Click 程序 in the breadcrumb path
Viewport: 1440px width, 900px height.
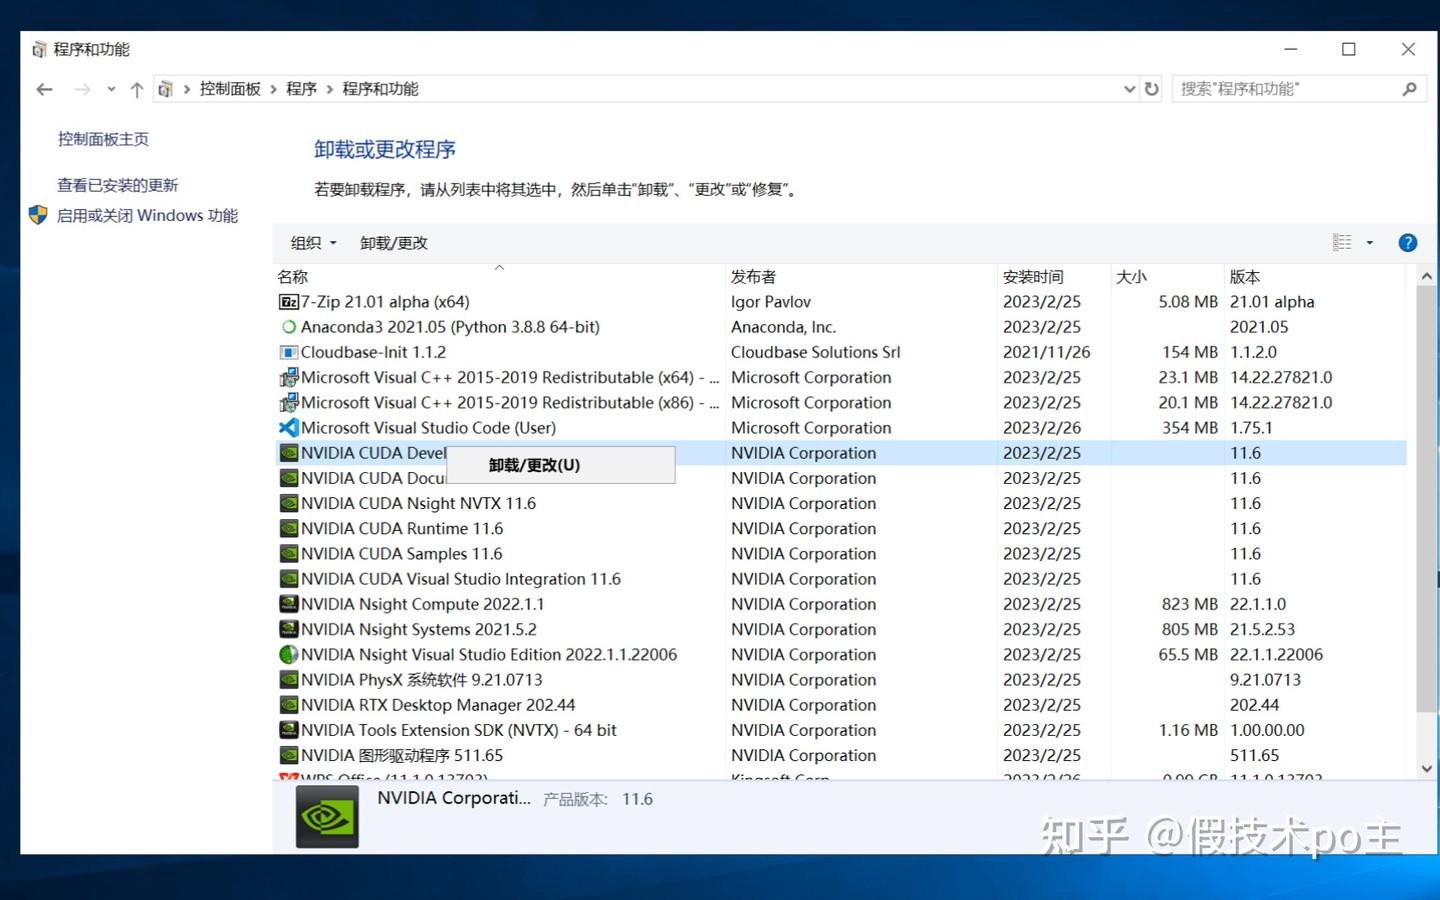(x=301, y=89)
